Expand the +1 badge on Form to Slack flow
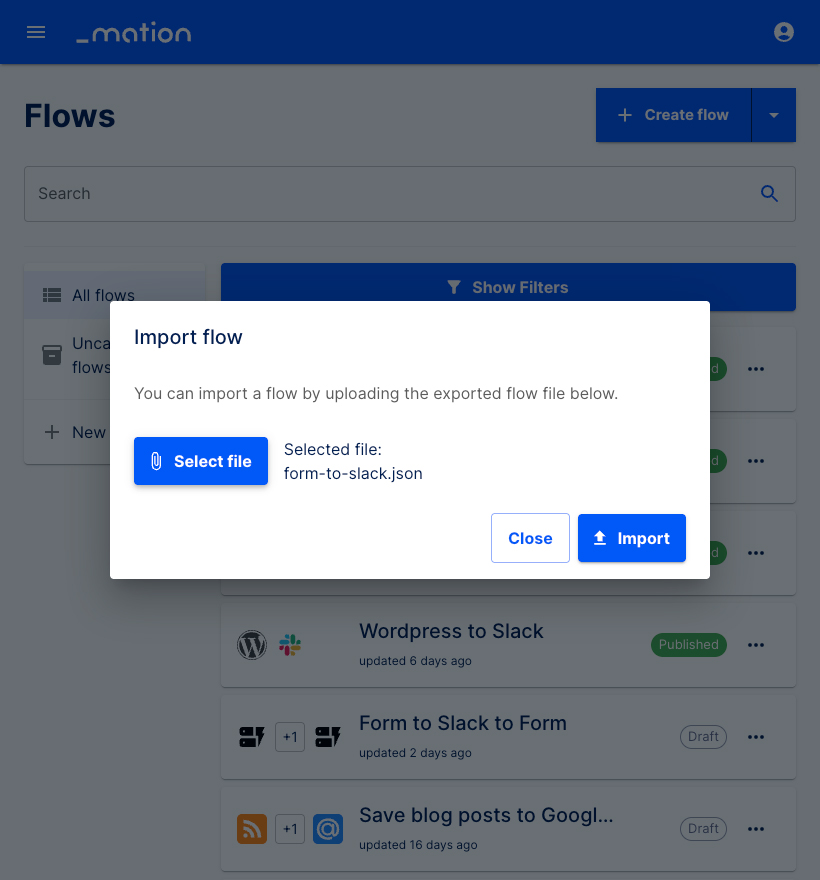This screenshot has width=820, height=880. click(290, 737)
